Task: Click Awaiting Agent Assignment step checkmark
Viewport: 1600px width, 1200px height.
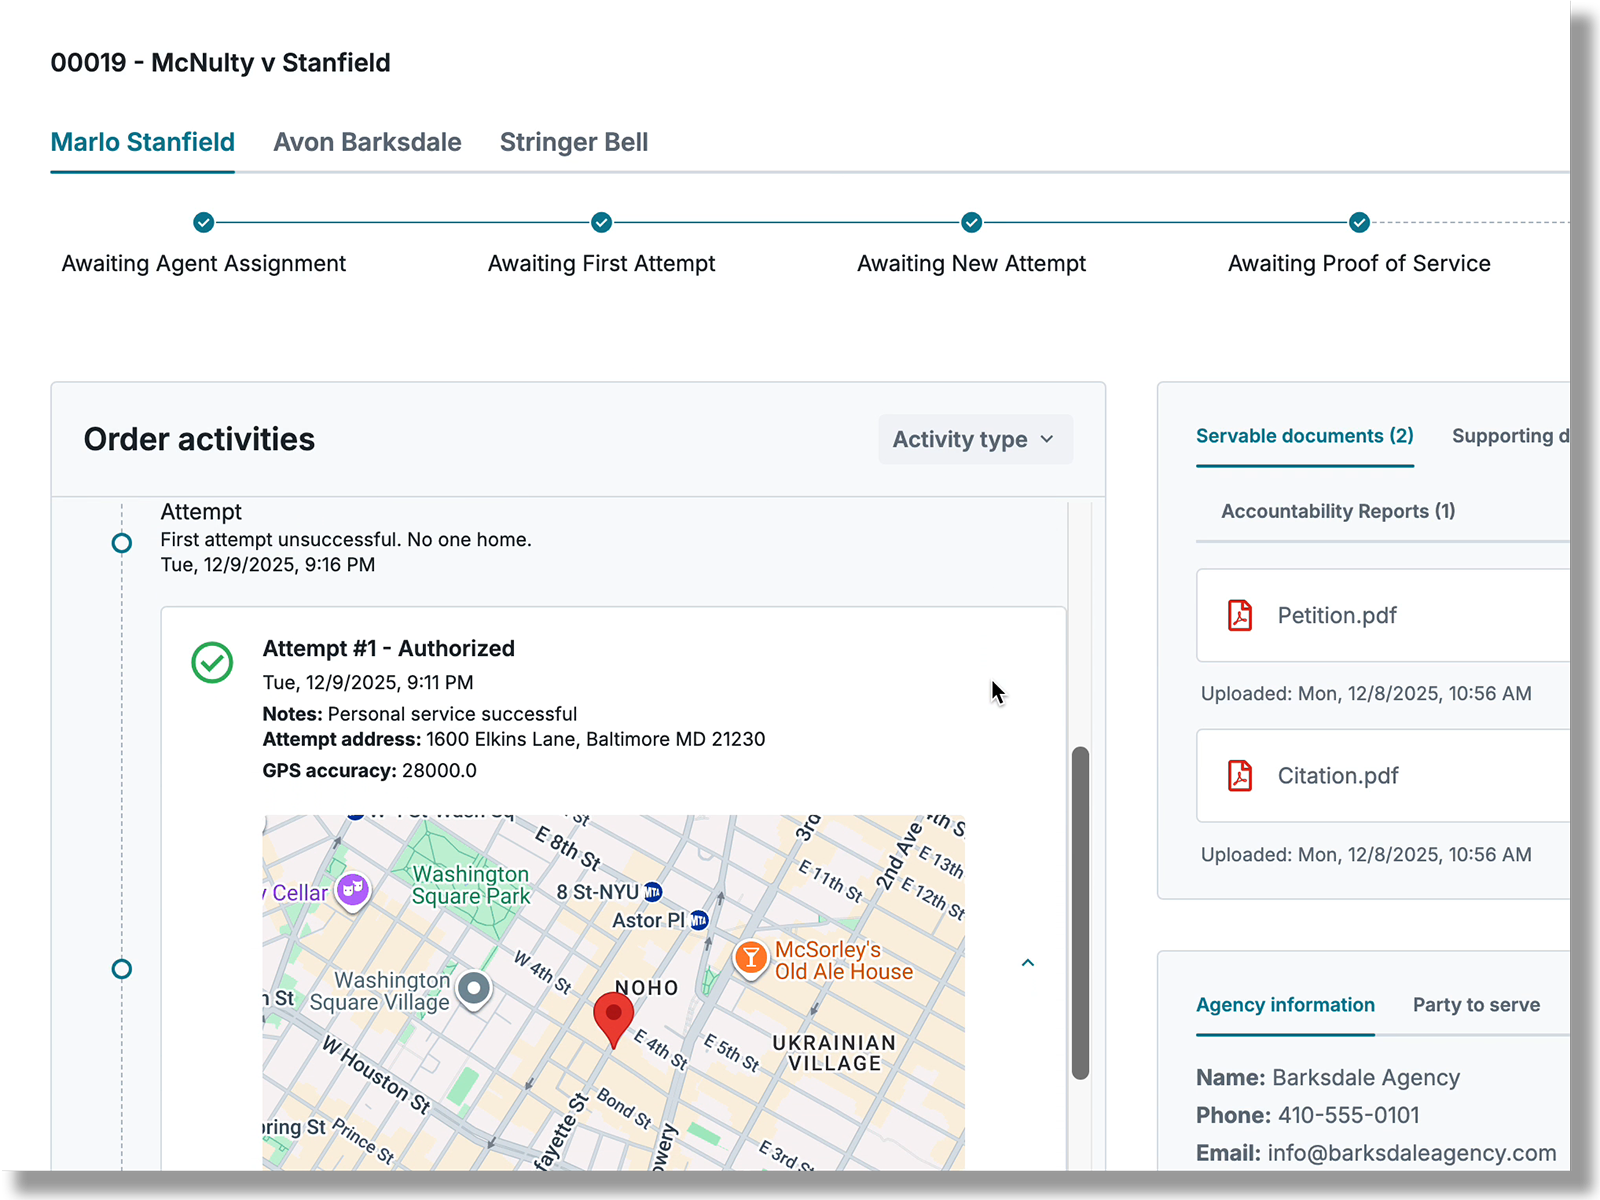Action: [203, 222]
